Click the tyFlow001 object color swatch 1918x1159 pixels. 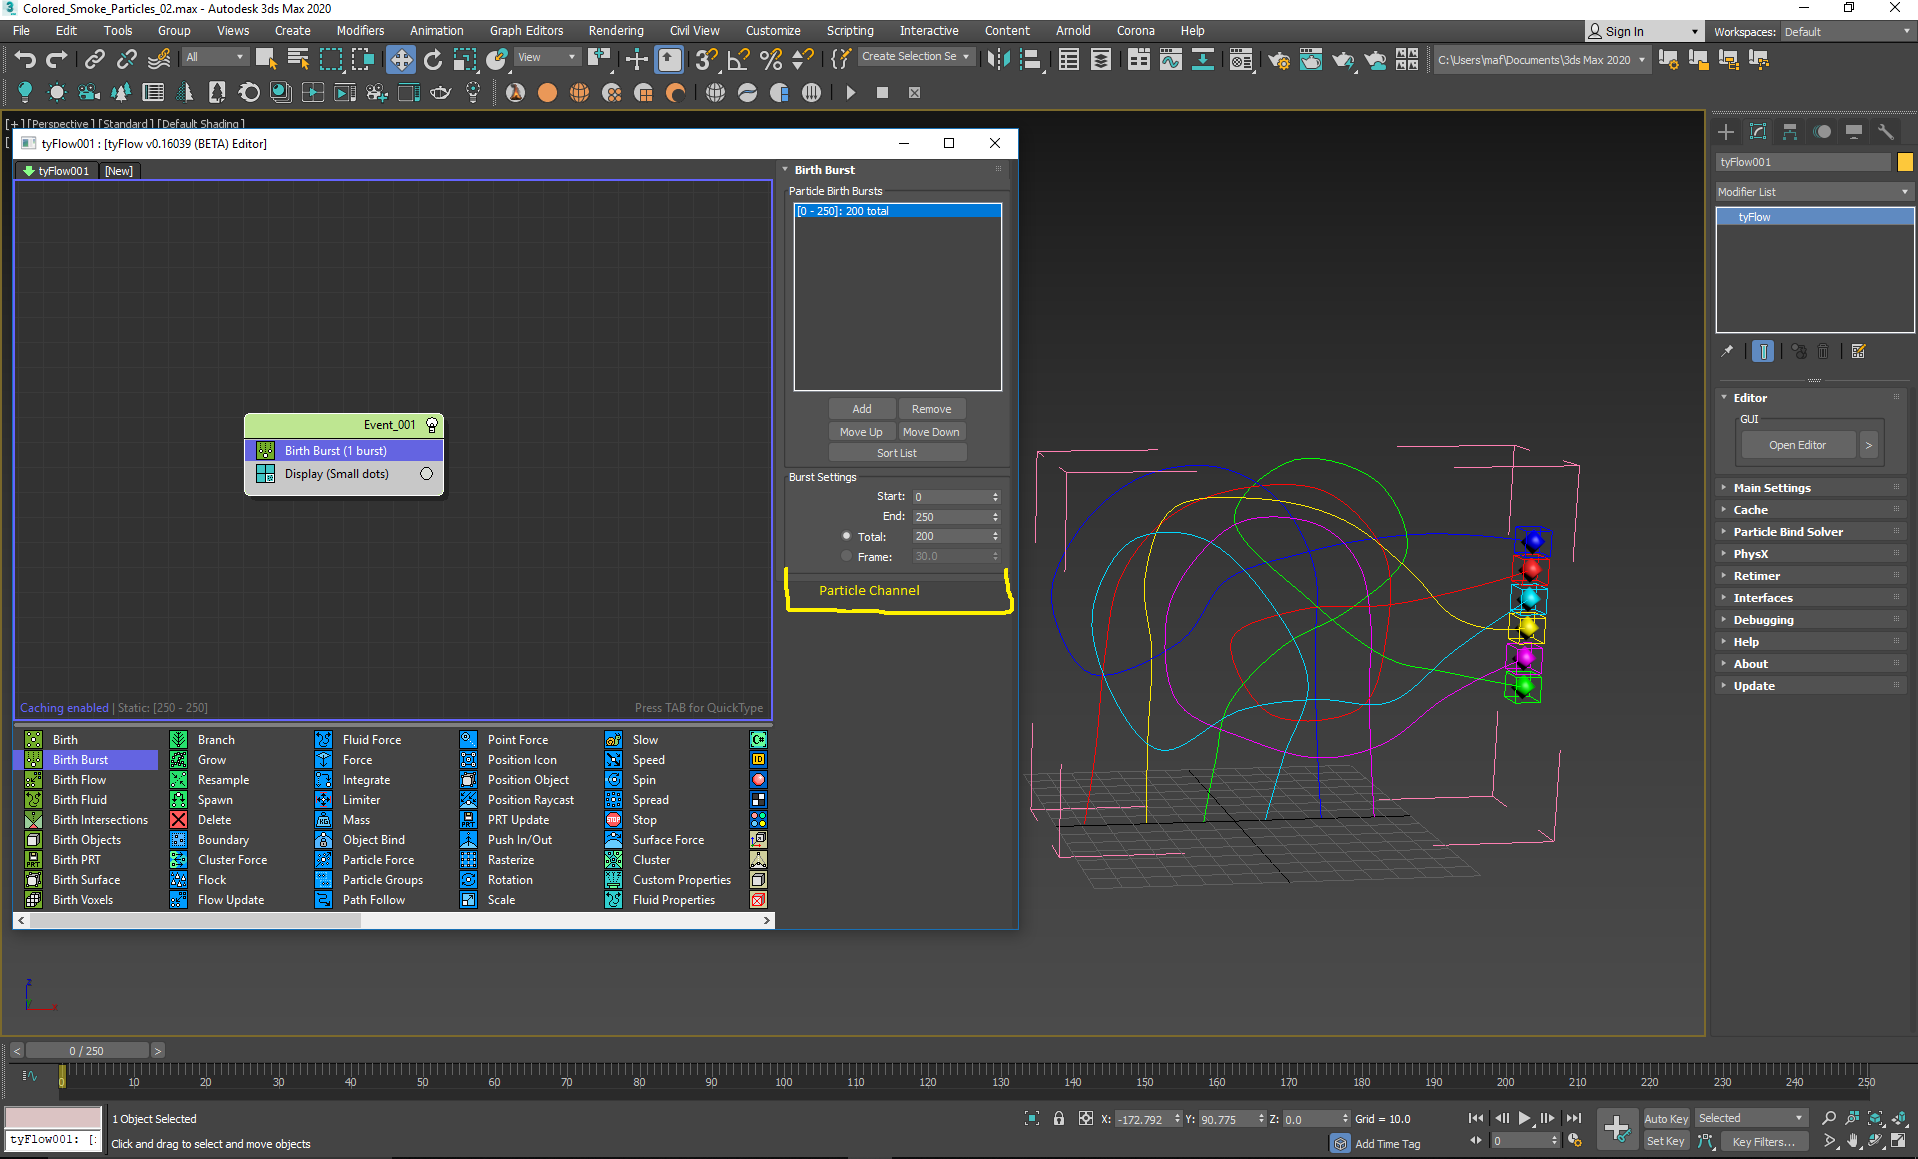coord(1905,162)
